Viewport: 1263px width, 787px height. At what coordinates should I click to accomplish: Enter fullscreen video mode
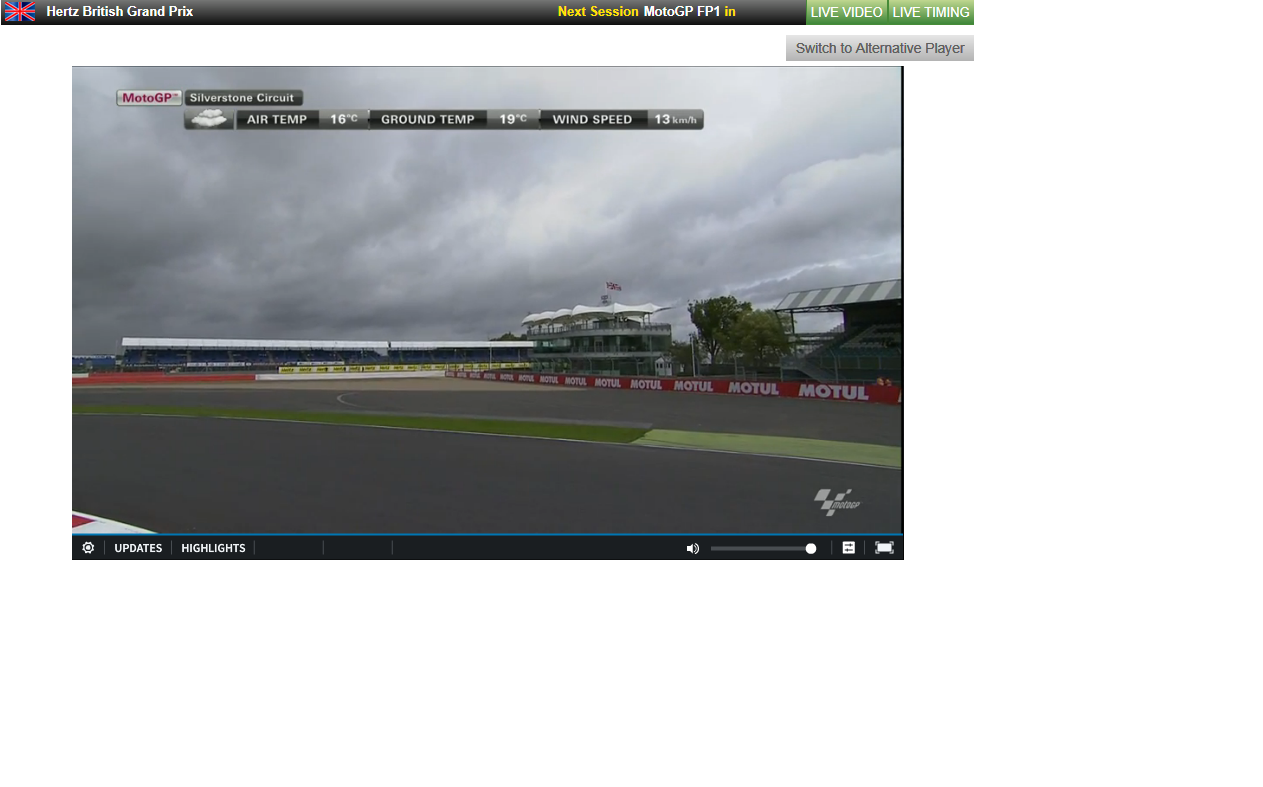coord(884,548)
